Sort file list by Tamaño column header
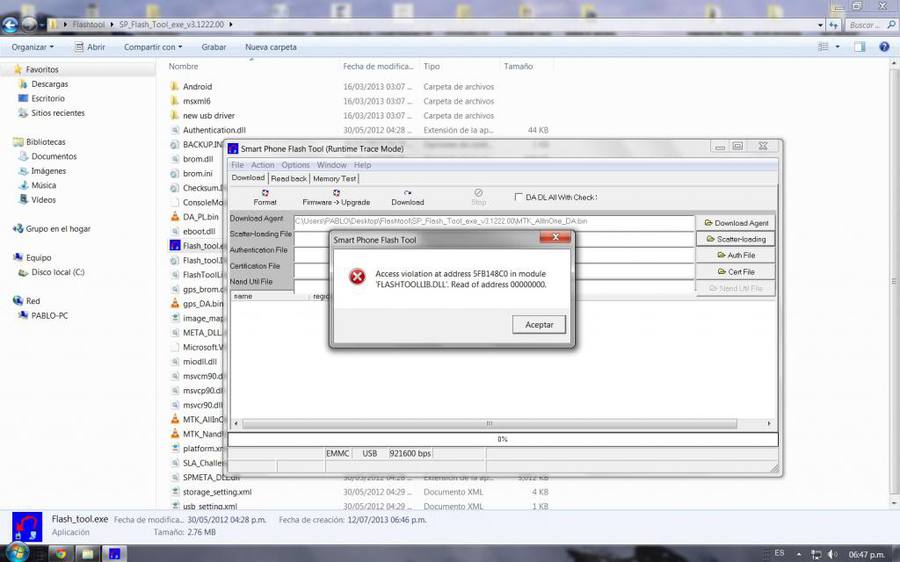Image resolution: width=900 pixels, height=562 pixels. [518, 67]
